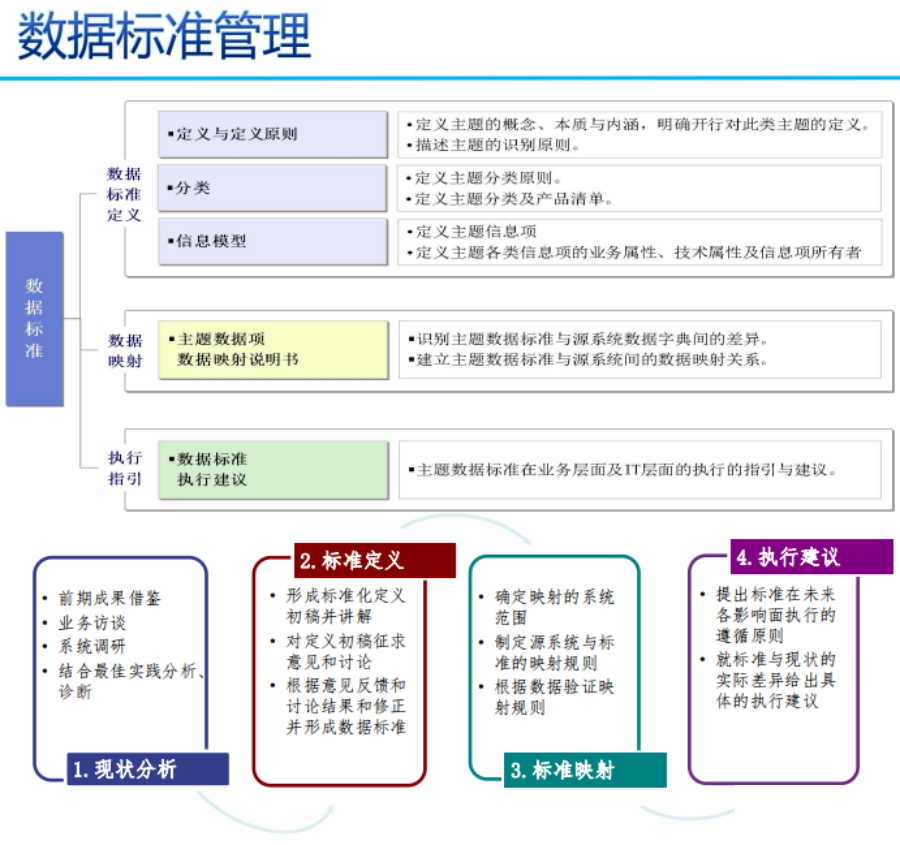Viewport: 900px width, 845px height.
Task: Click bullet 结合最佳实践分析、诊断
Action: coord(131,681)
